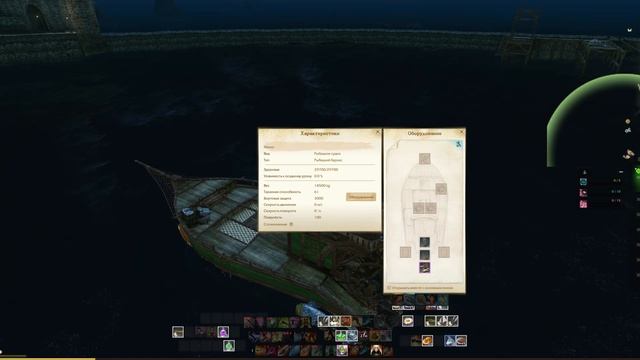Select the empty stern slot on the left
Image resolution: width=640 pixels, height=360 pixels.
pyautogui.click(x=405, y=252)
